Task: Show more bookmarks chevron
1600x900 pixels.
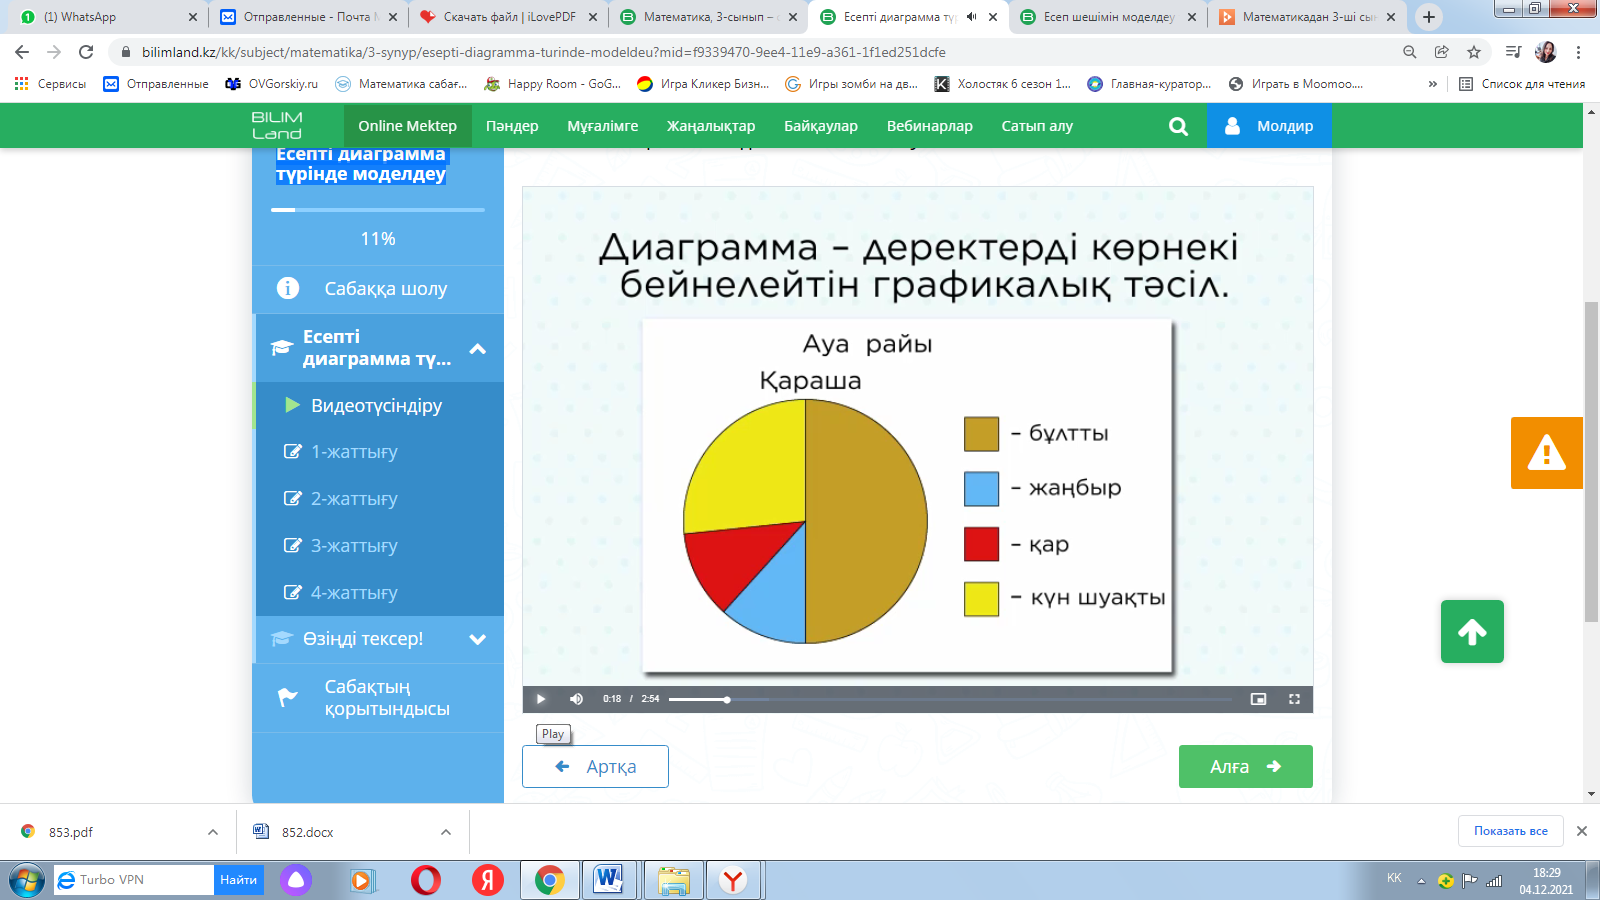Action: click(1433, 84)
